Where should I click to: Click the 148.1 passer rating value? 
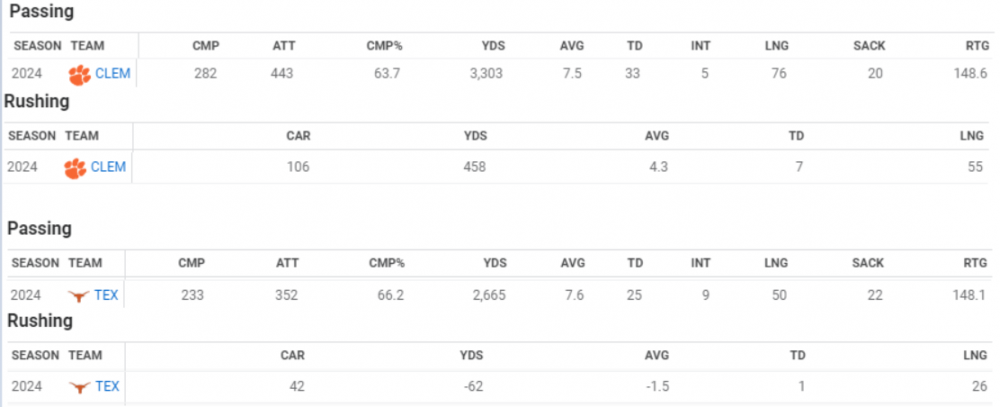tap(970, 296)
